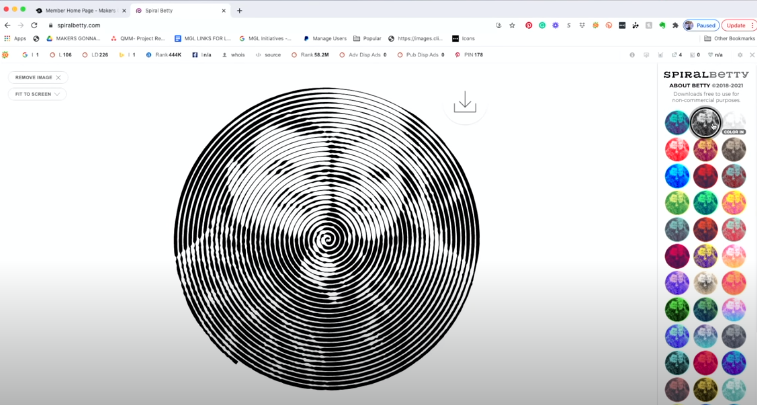Open the purple gear extension icon
The height and width of the screenshot is (405, 757).
click(556, 25)
